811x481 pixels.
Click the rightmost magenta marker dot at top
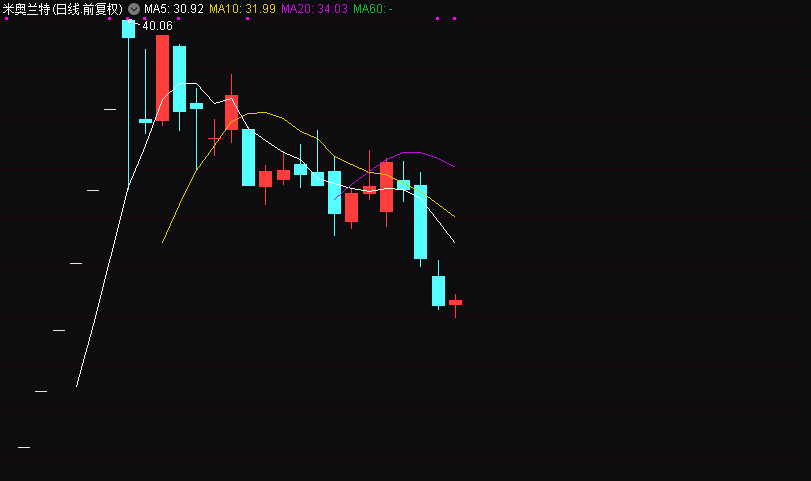point(454,18)
